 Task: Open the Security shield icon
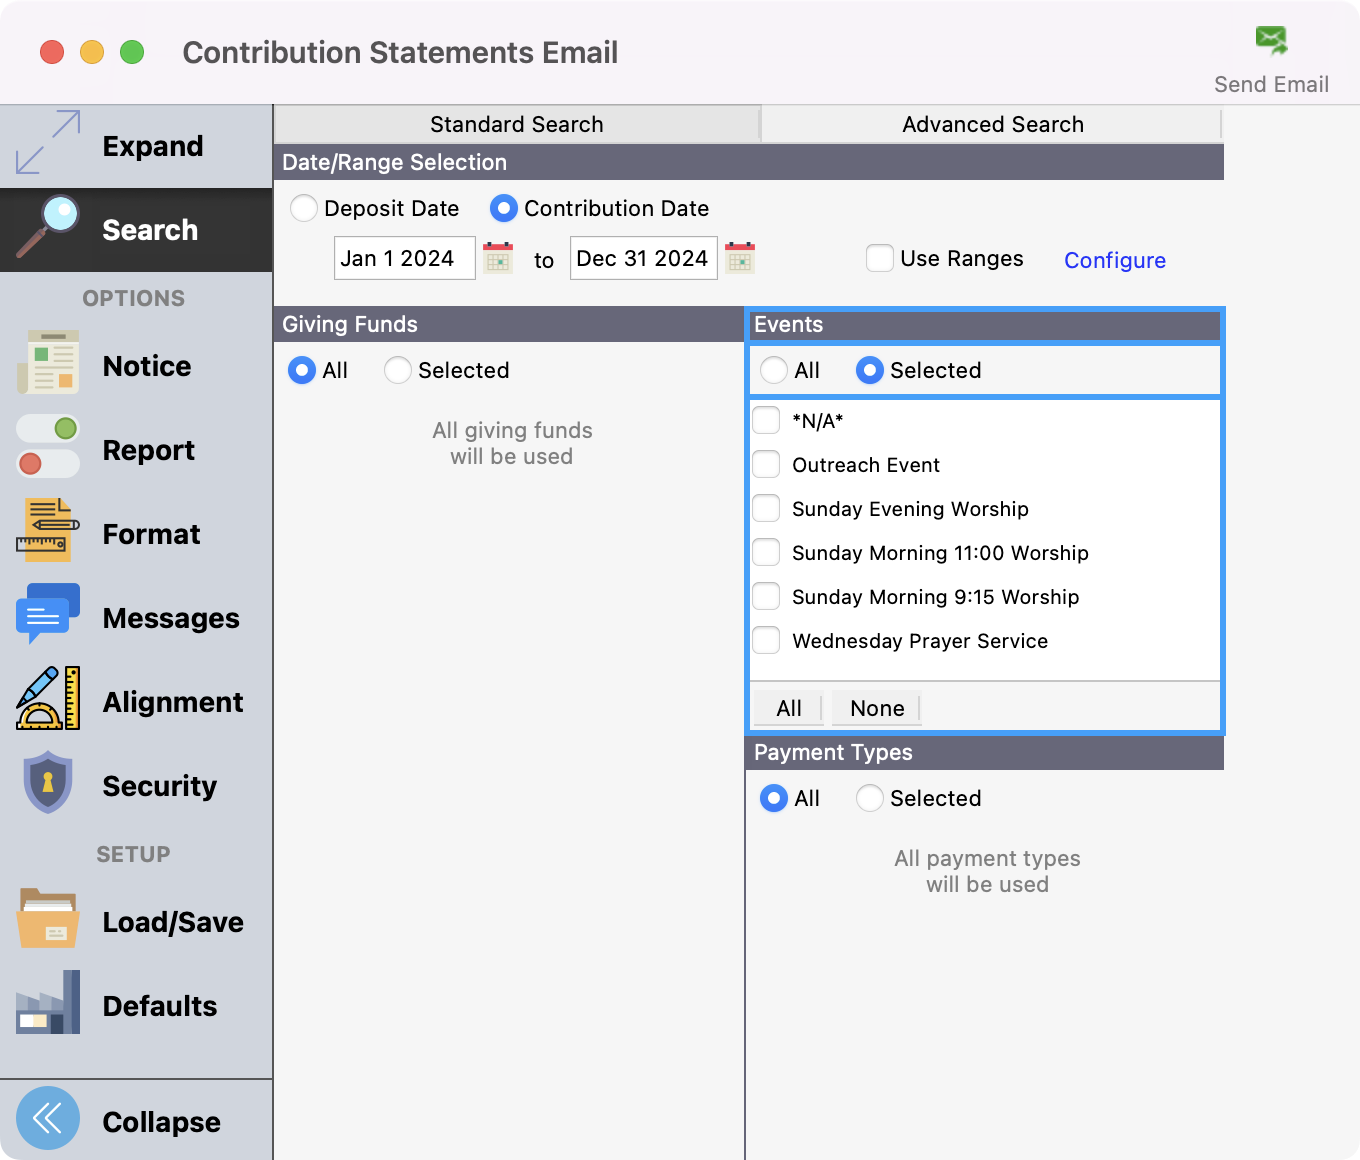48,783
